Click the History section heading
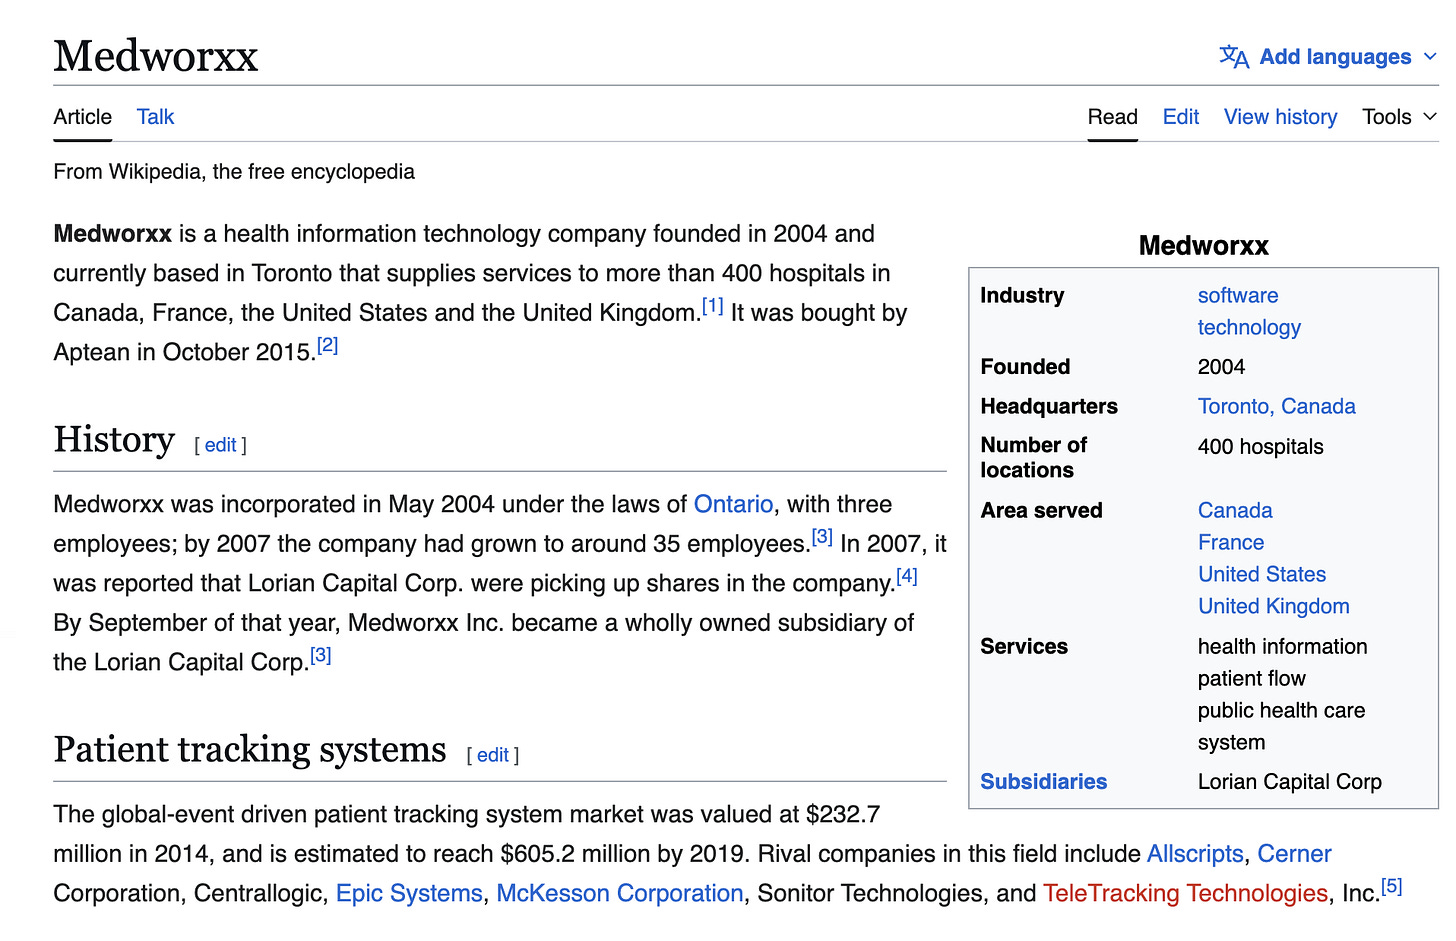 pyautogui.click(x=114, y=440)
